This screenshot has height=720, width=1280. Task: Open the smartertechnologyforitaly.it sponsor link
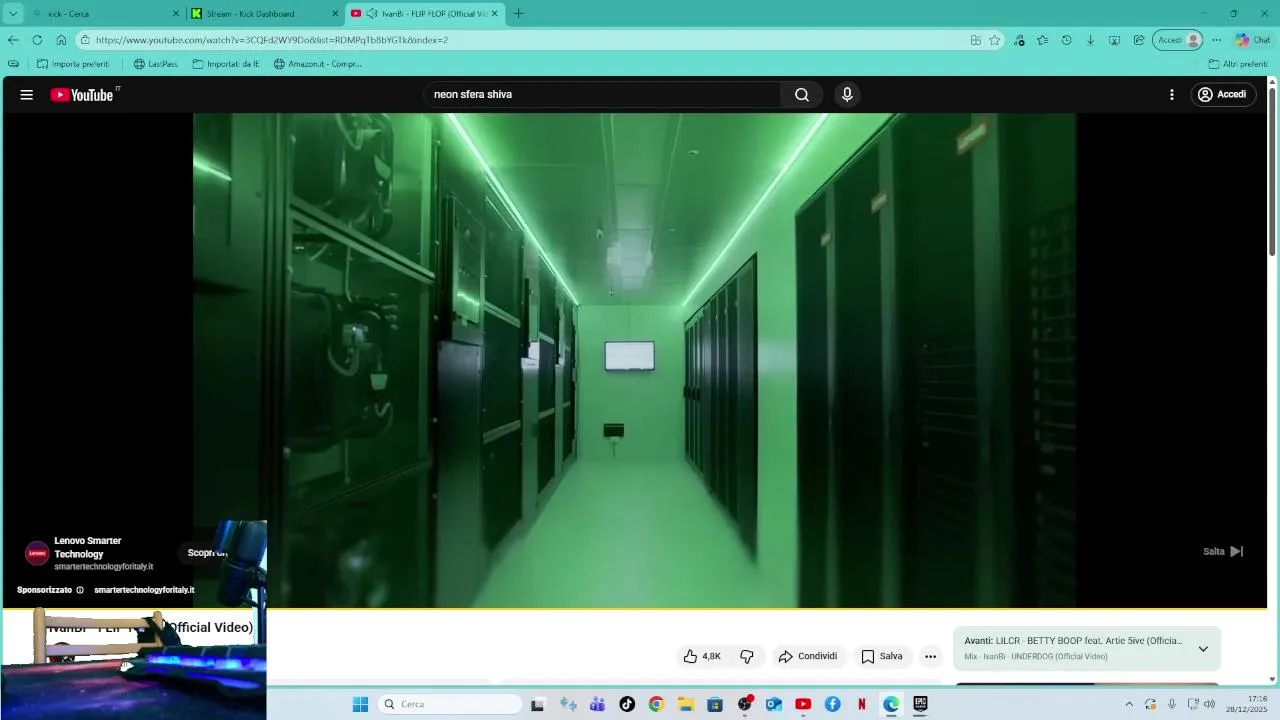pos(144,590)
